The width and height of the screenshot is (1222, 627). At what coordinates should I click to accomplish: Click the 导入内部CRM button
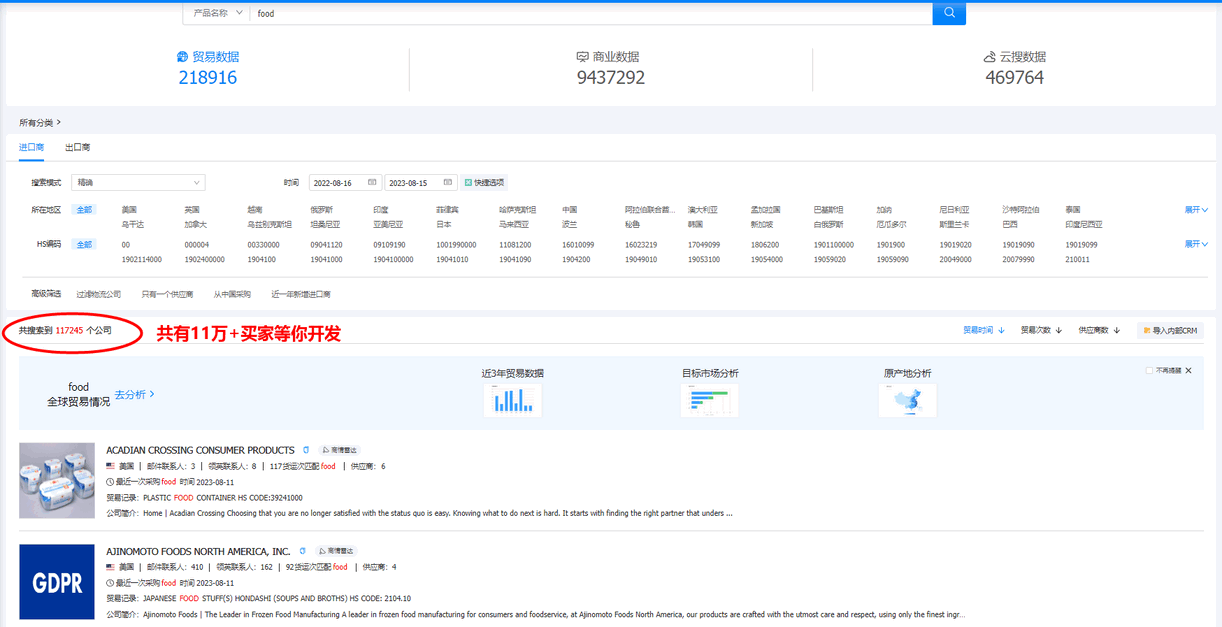1170,330
